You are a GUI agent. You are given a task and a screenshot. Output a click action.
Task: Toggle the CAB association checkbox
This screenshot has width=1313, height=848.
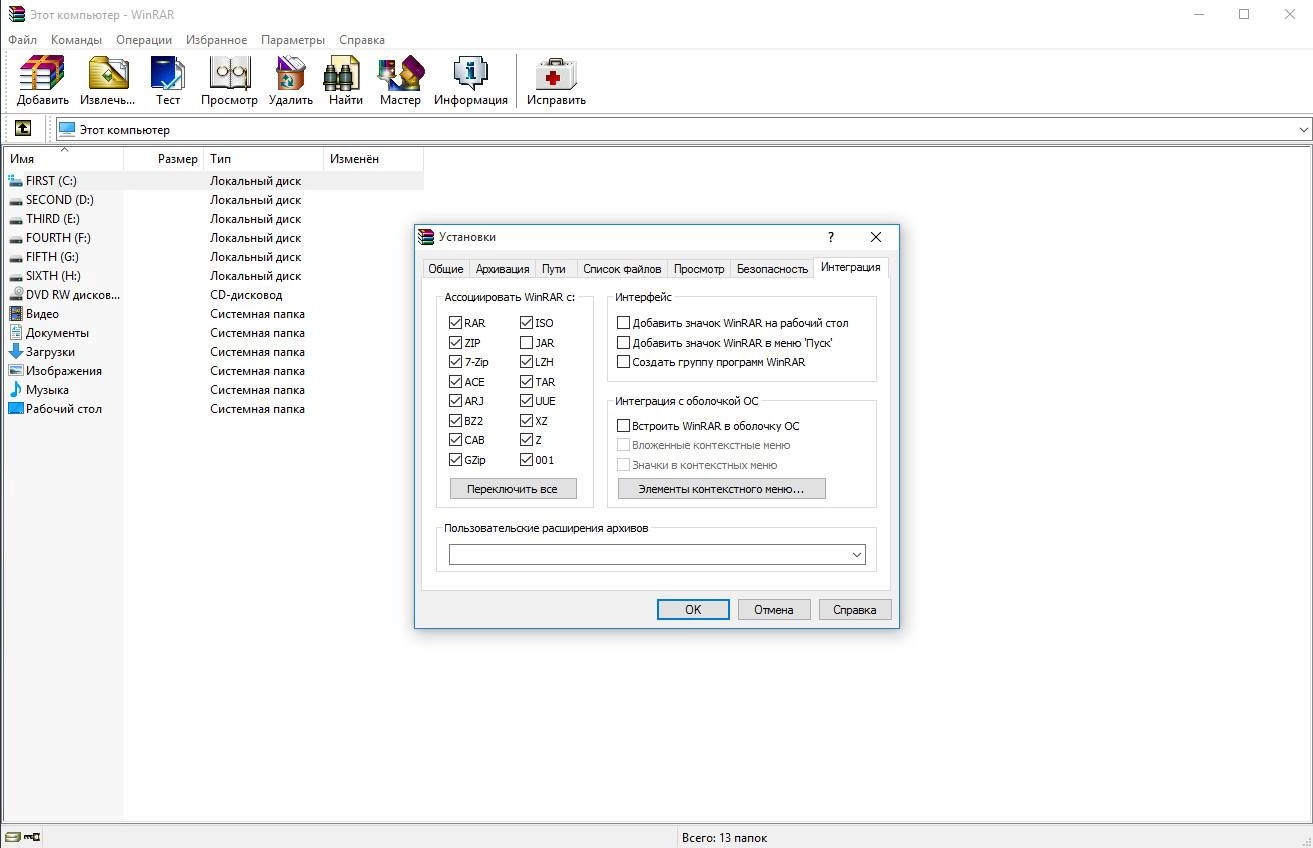coord(455,440)
